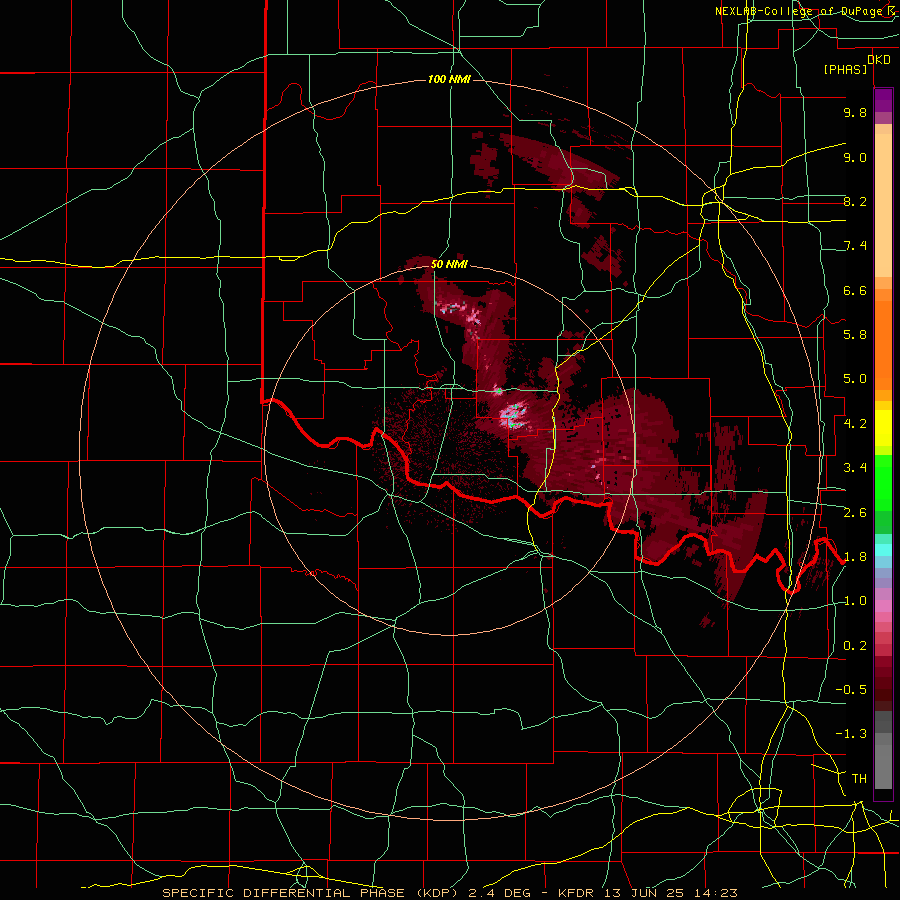Click the 0.2 scale value

click(855, 646)
